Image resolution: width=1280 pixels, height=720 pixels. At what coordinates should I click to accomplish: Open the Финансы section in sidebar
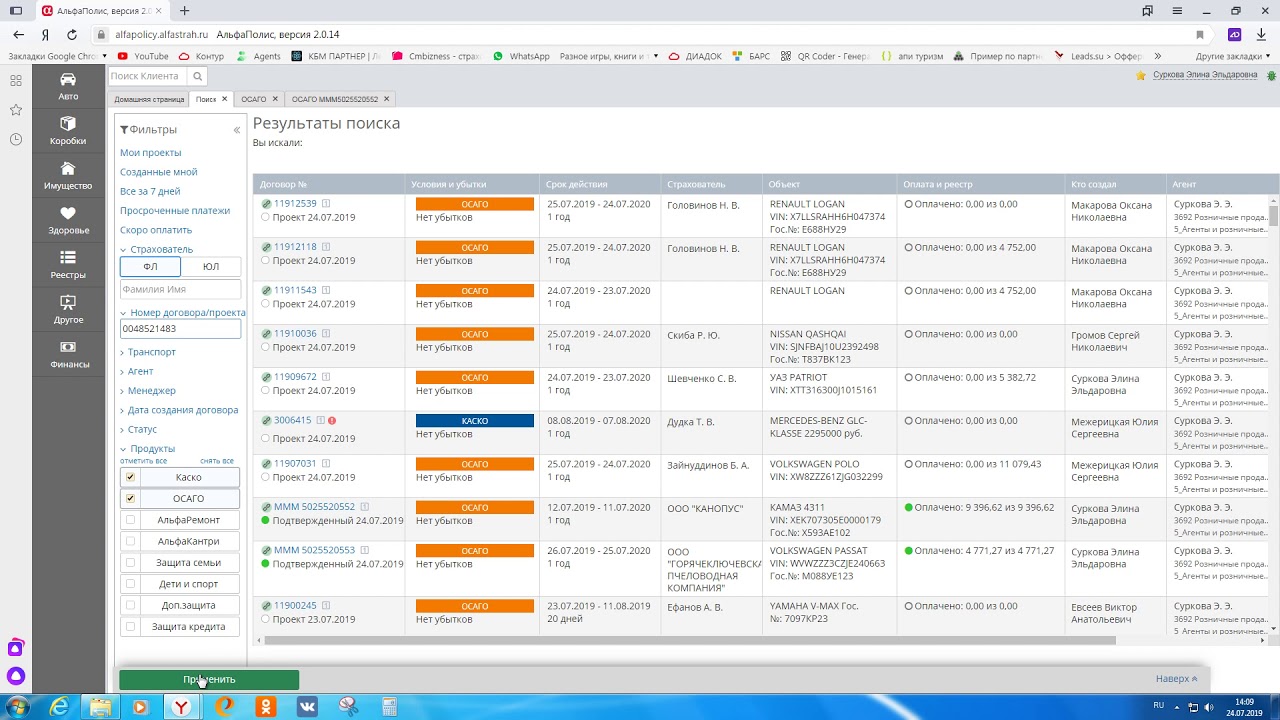pyautogui.click(x=67, y=354)
